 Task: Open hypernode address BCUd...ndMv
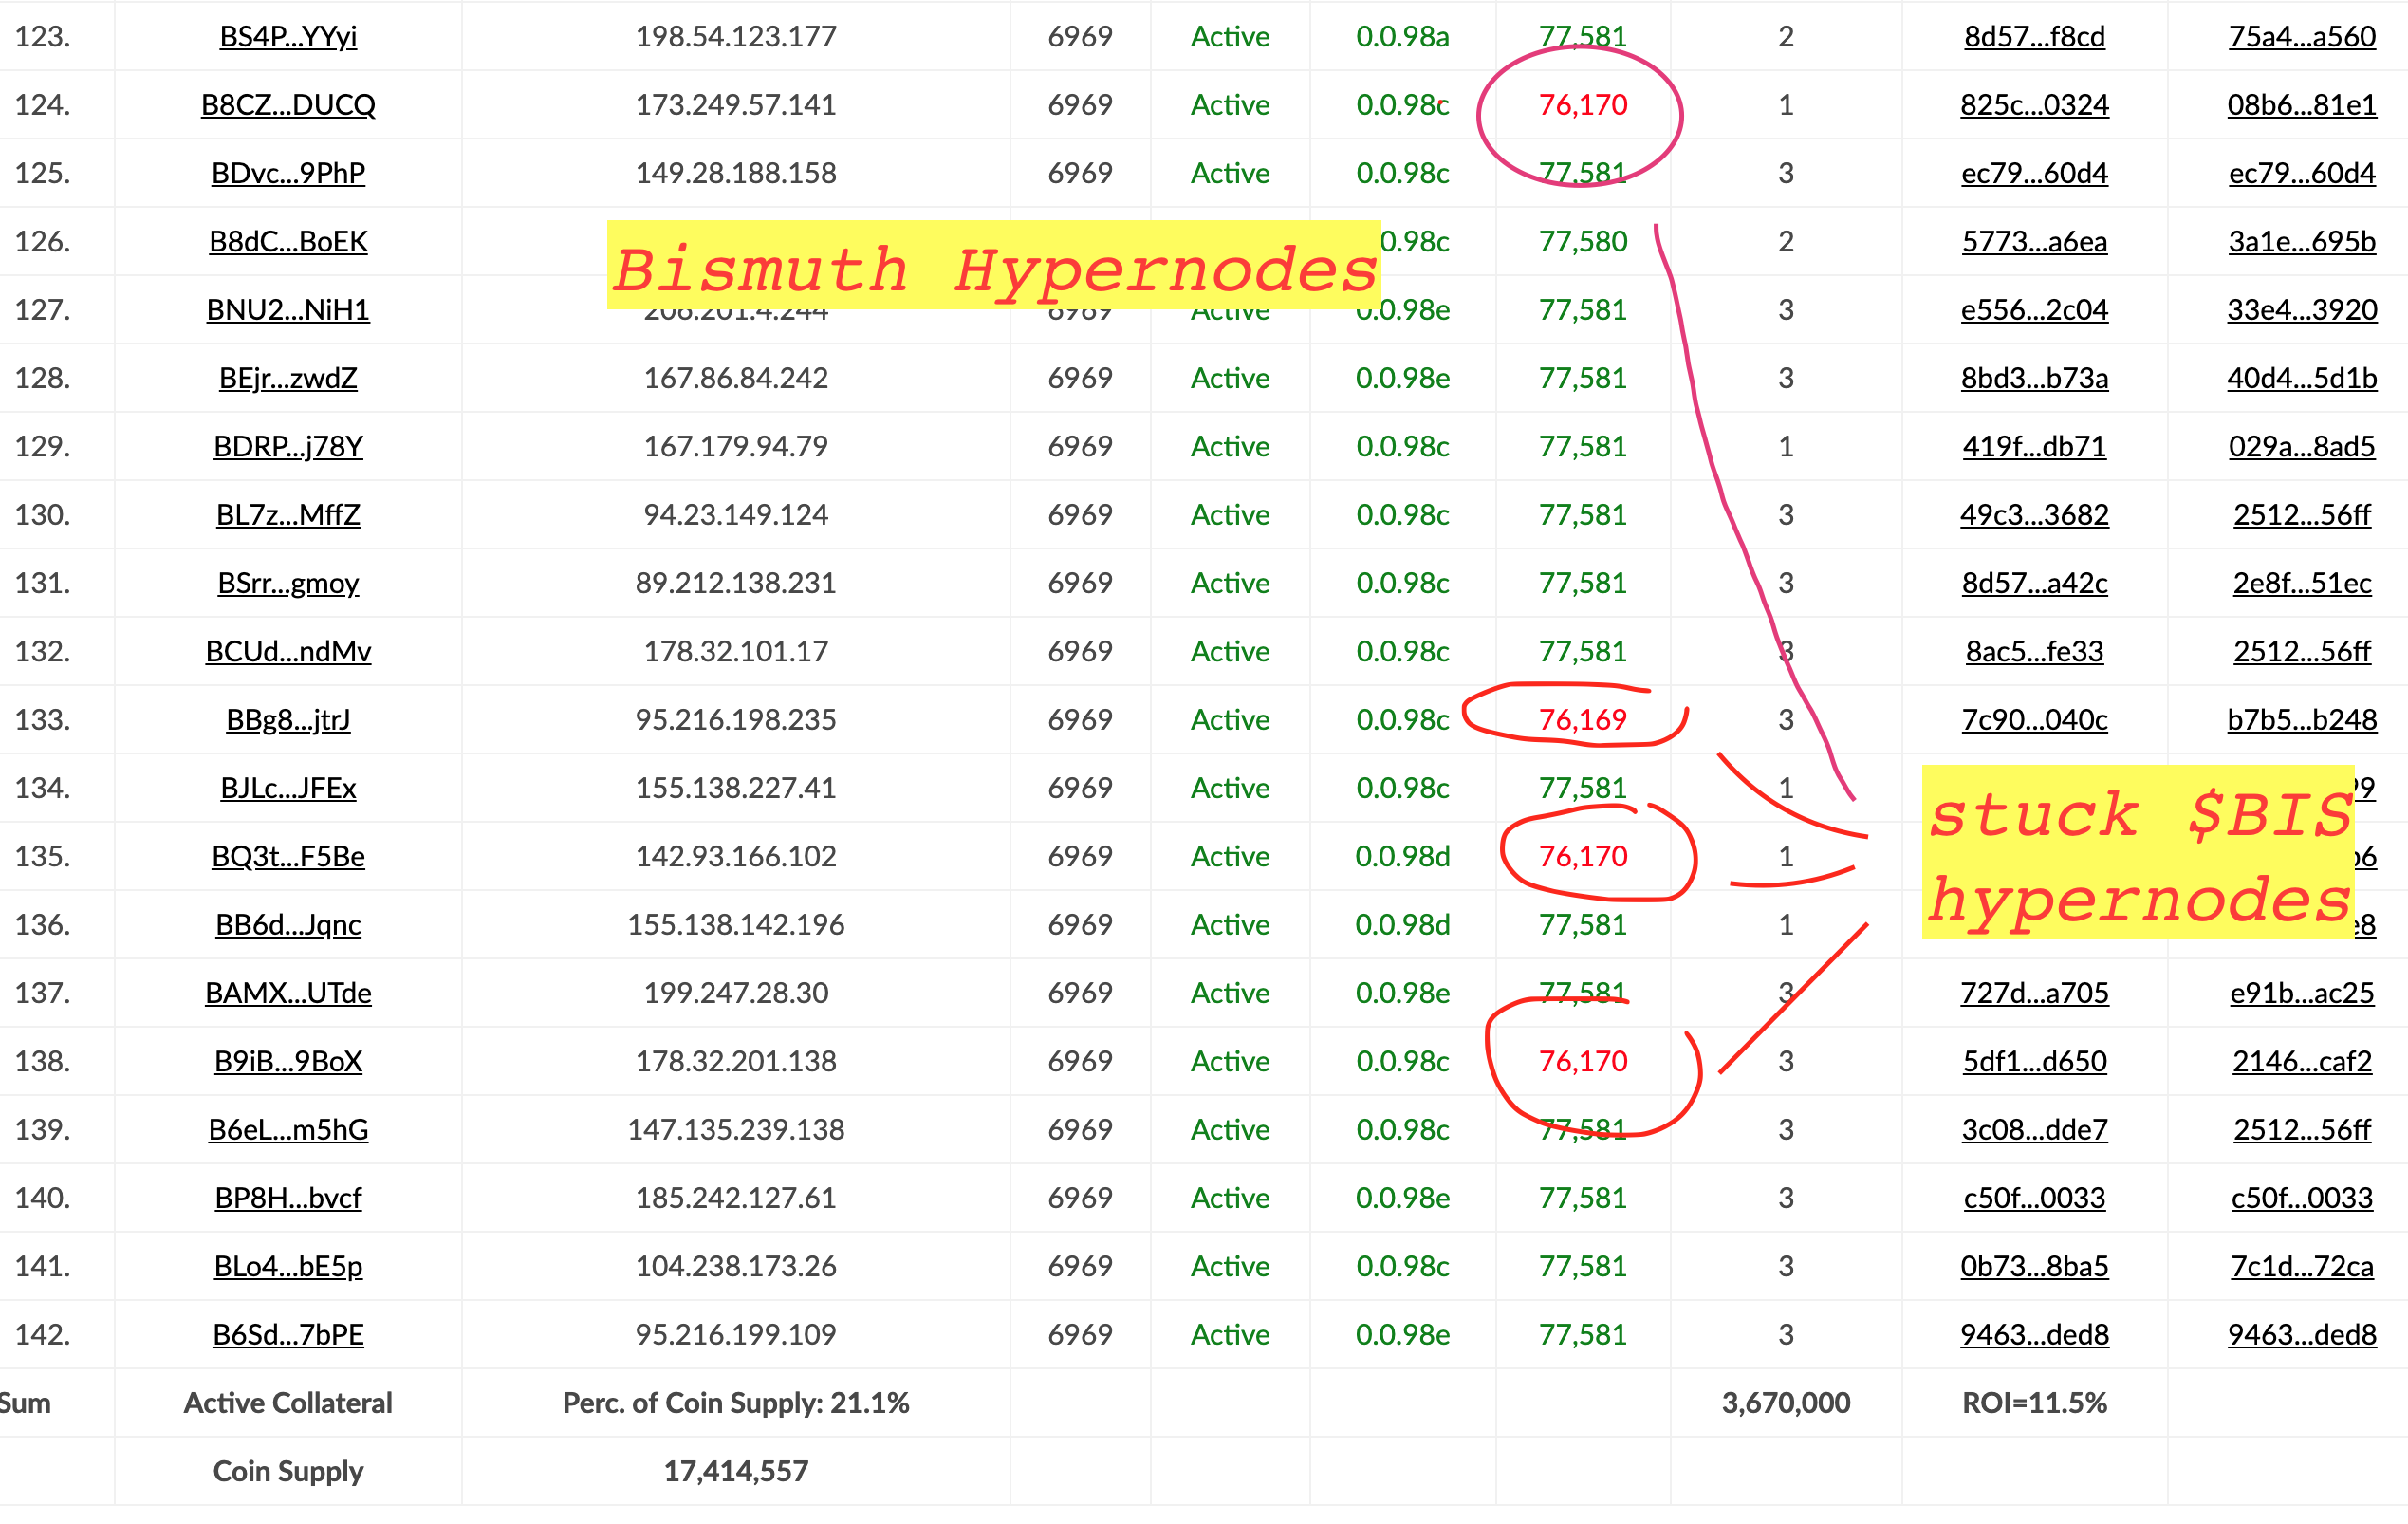288,651
